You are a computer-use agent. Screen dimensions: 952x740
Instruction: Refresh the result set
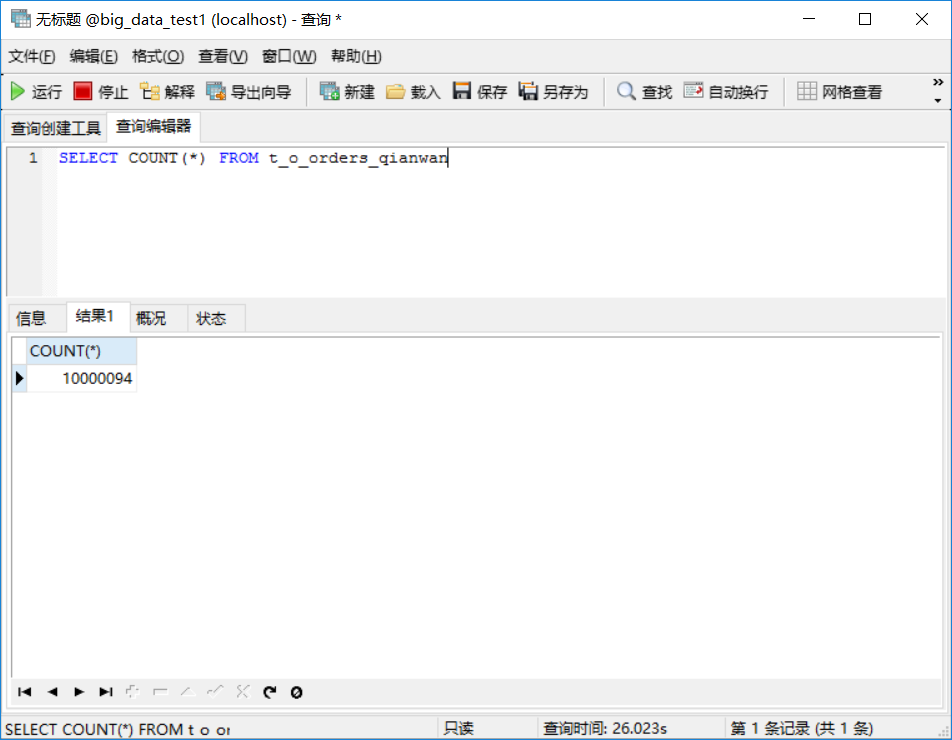click(x=268, y=691)
